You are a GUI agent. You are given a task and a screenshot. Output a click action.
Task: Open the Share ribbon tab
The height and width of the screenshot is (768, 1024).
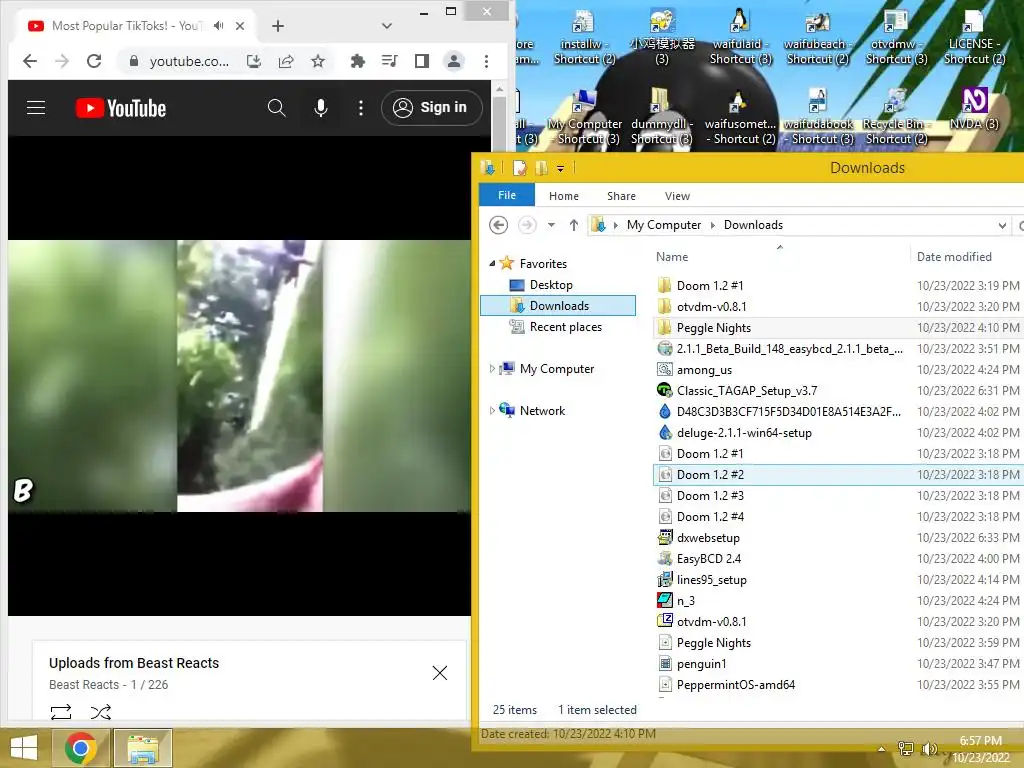(x=621, y=196)
